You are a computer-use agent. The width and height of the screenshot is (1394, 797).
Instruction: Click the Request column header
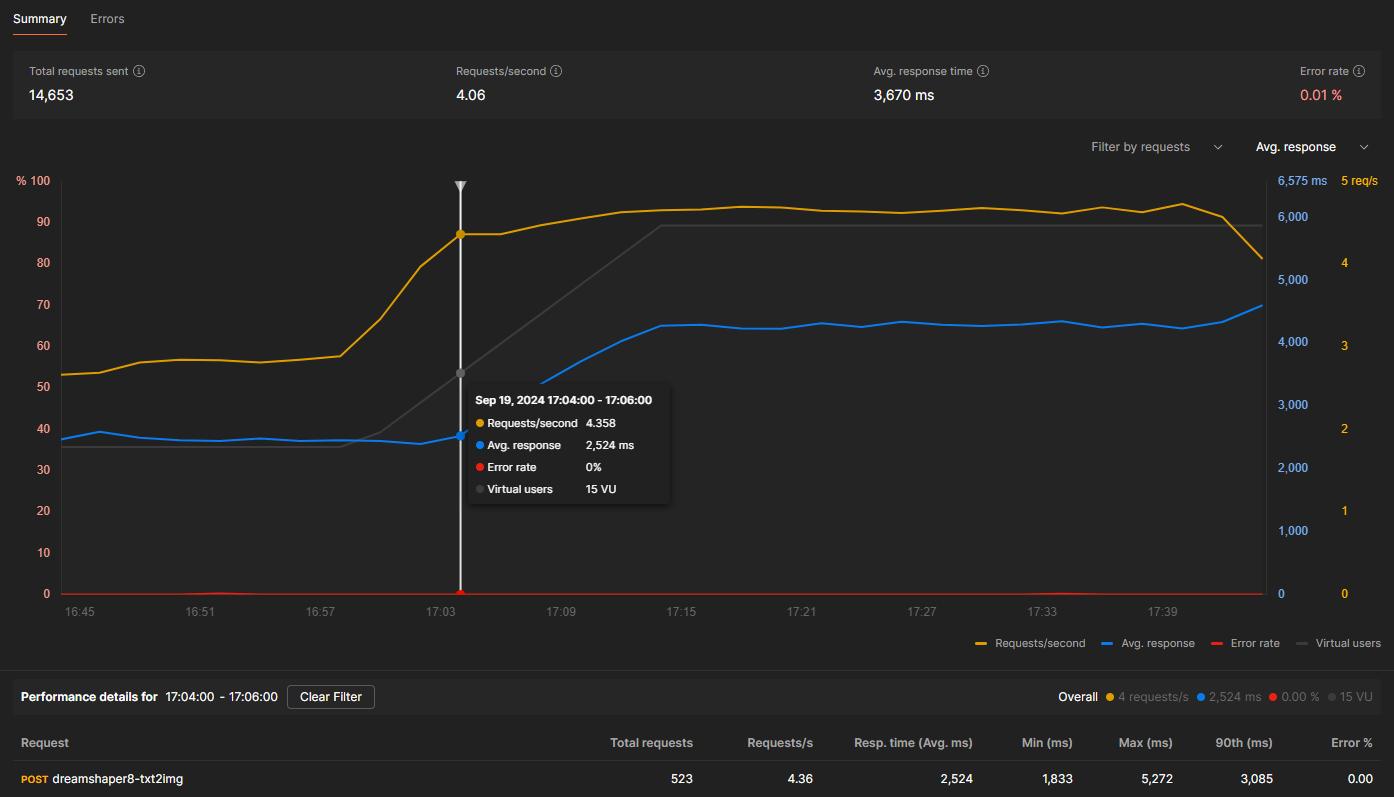45,743
